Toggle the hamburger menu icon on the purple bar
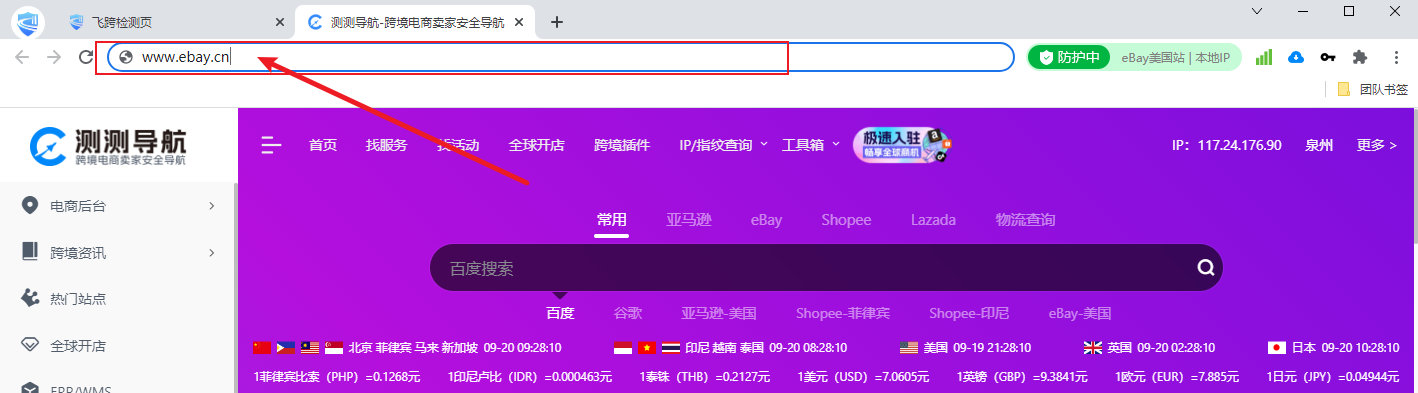1418x393 pixels. pos(271,145)
